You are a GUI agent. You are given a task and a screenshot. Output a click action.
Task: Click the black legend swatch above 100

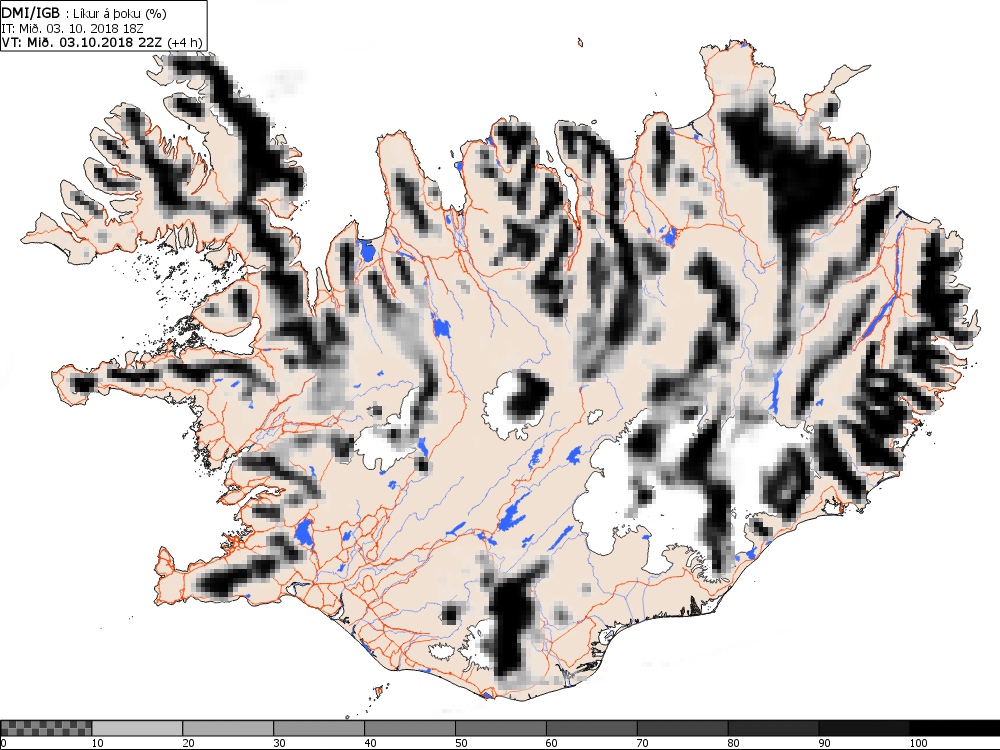955,728
